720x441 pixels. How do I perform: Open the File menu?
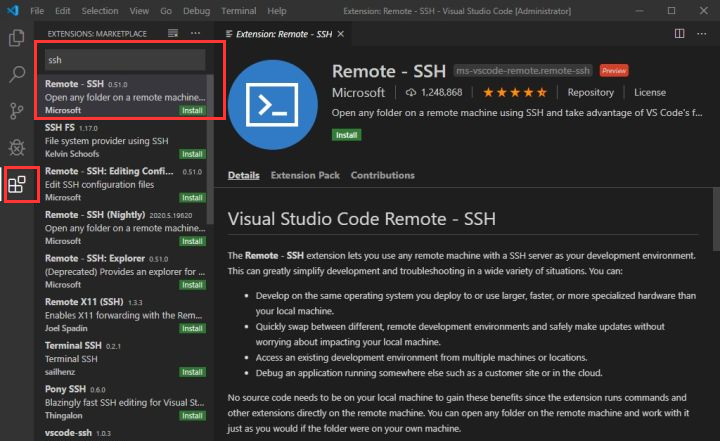coord(37,11)
